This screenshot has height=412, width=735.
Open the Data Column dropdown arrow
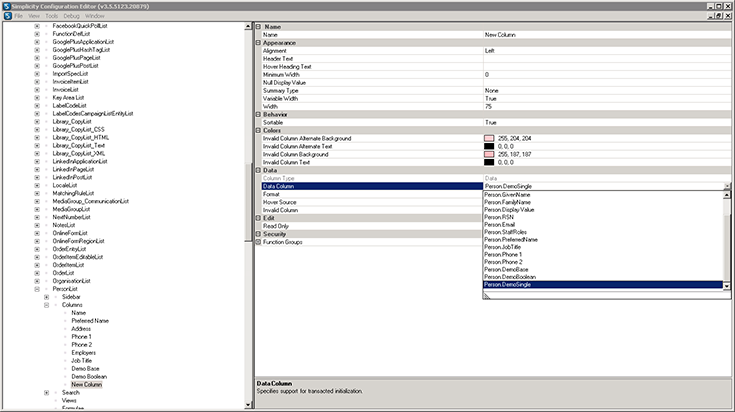pyautogui.click(x=728, y=186)
